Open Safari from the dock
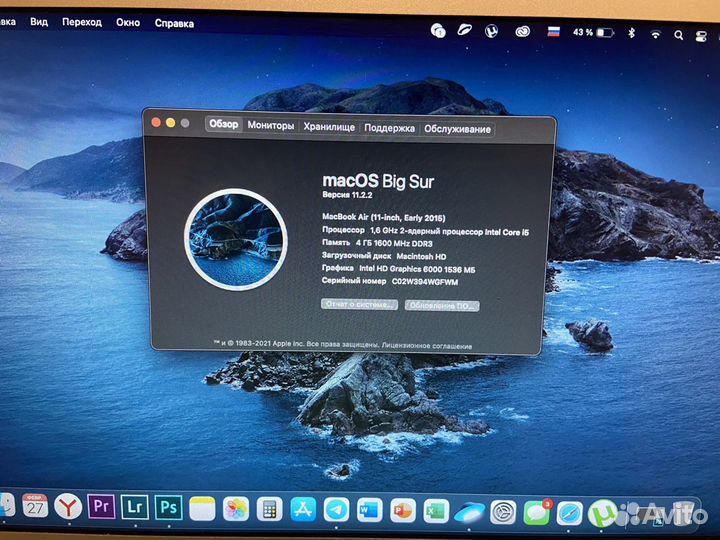720x540 pixels. (x=570, y=513)
